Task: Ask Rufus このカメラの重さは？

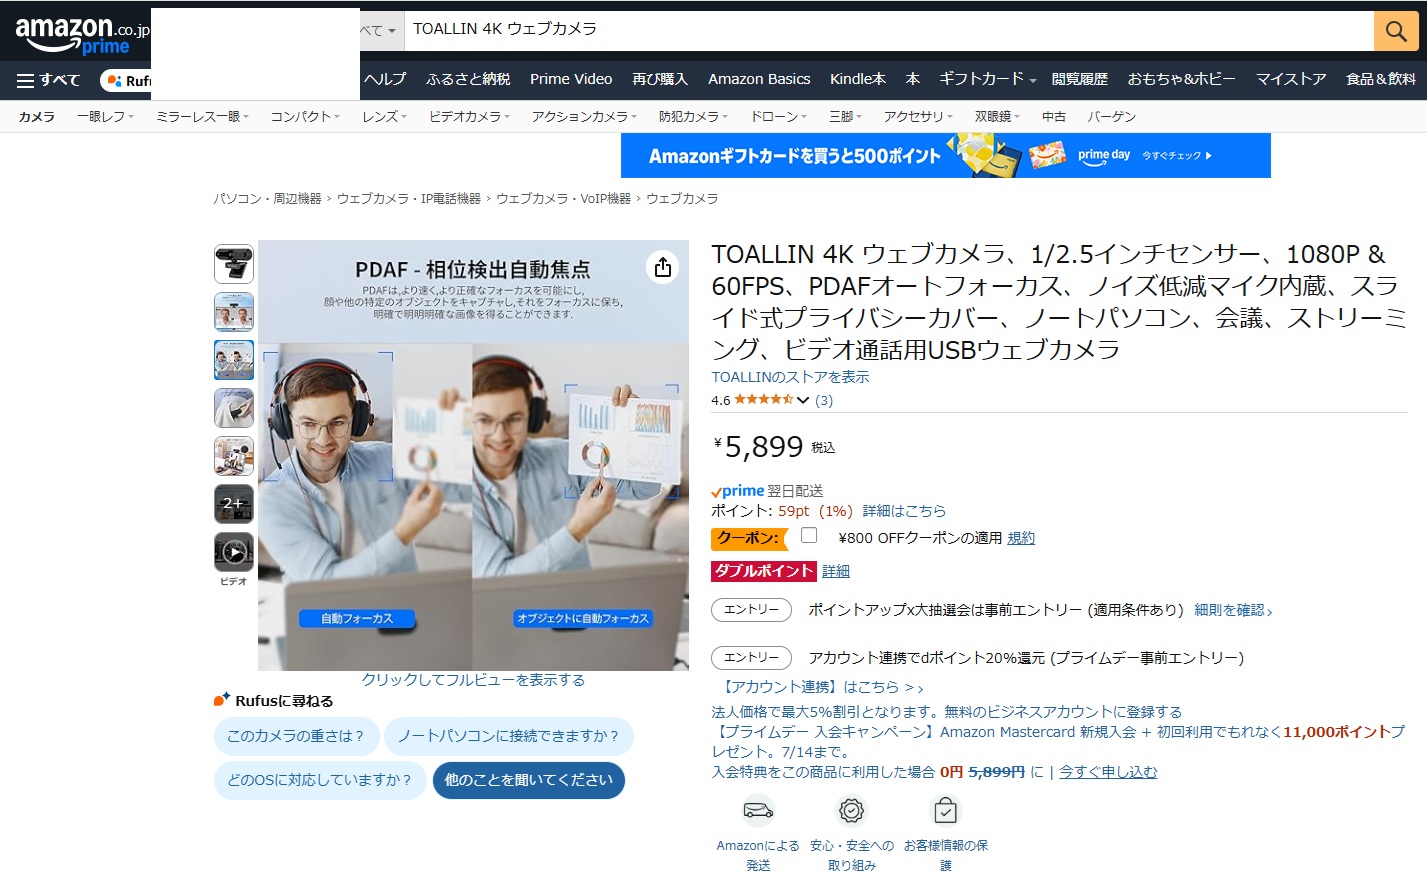Action: (x=296, y=736)
